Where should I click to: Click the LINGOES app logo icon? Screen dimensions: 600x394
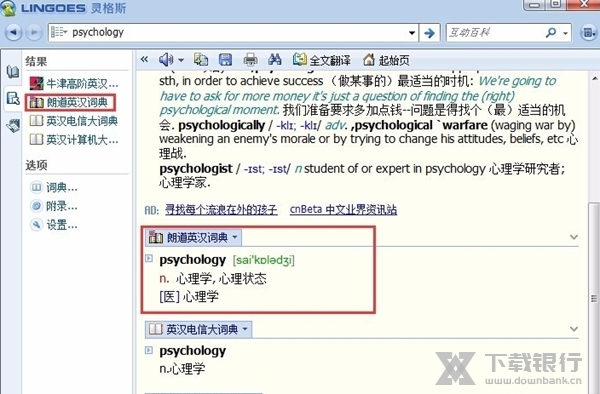(x=8, y=8)
